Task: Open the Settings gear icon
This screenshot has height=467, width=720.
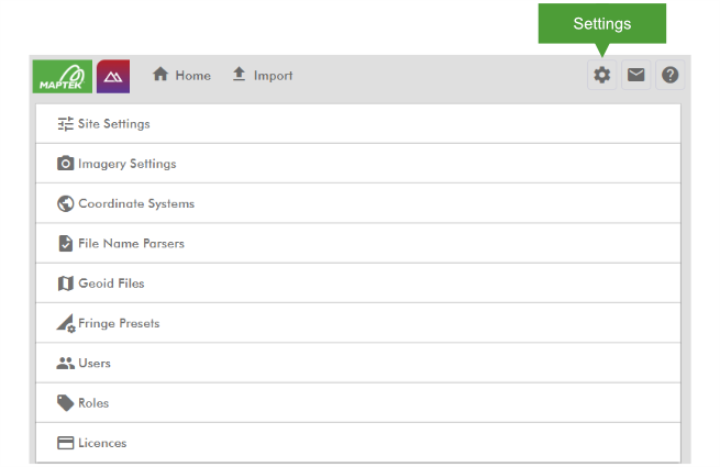Action: (601, 76)
